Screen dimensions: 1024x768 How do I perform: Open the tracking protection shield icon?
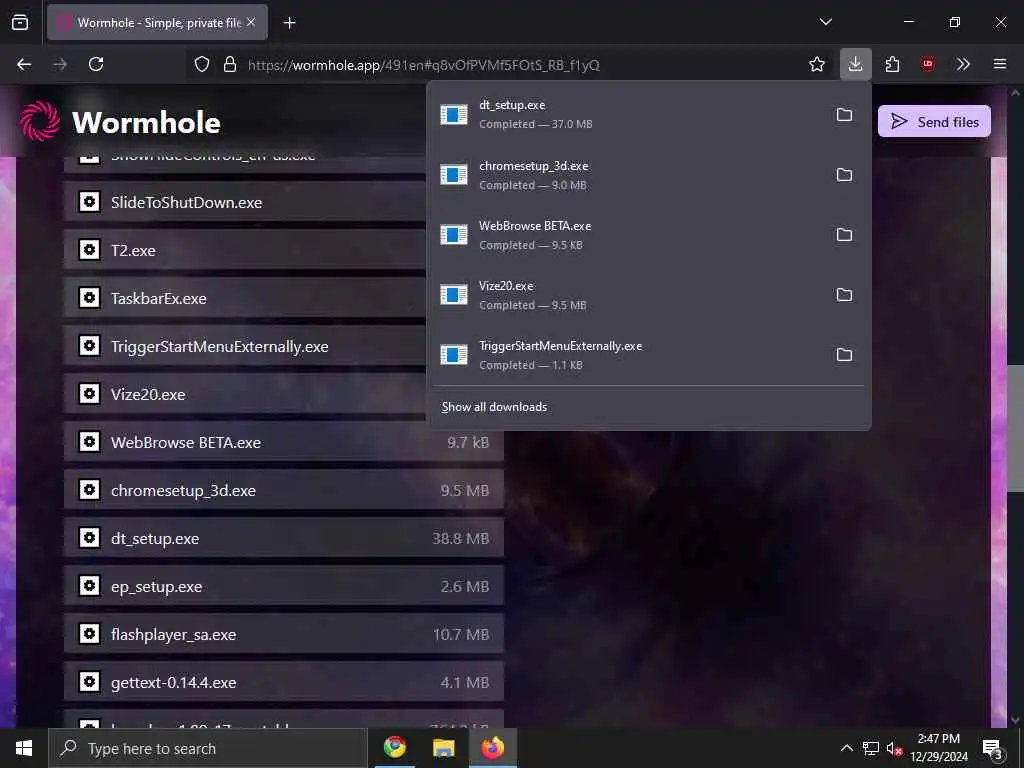[202, 64]
